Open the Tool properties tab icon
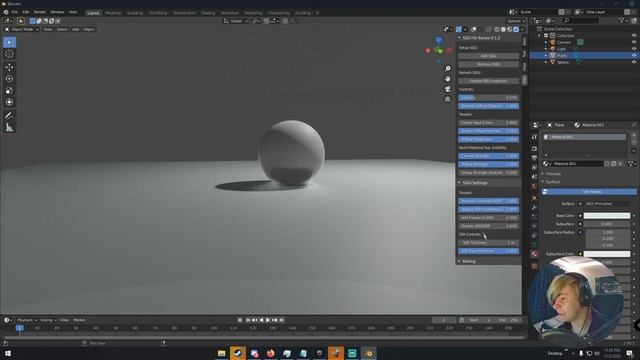 [x=534, y=138]
